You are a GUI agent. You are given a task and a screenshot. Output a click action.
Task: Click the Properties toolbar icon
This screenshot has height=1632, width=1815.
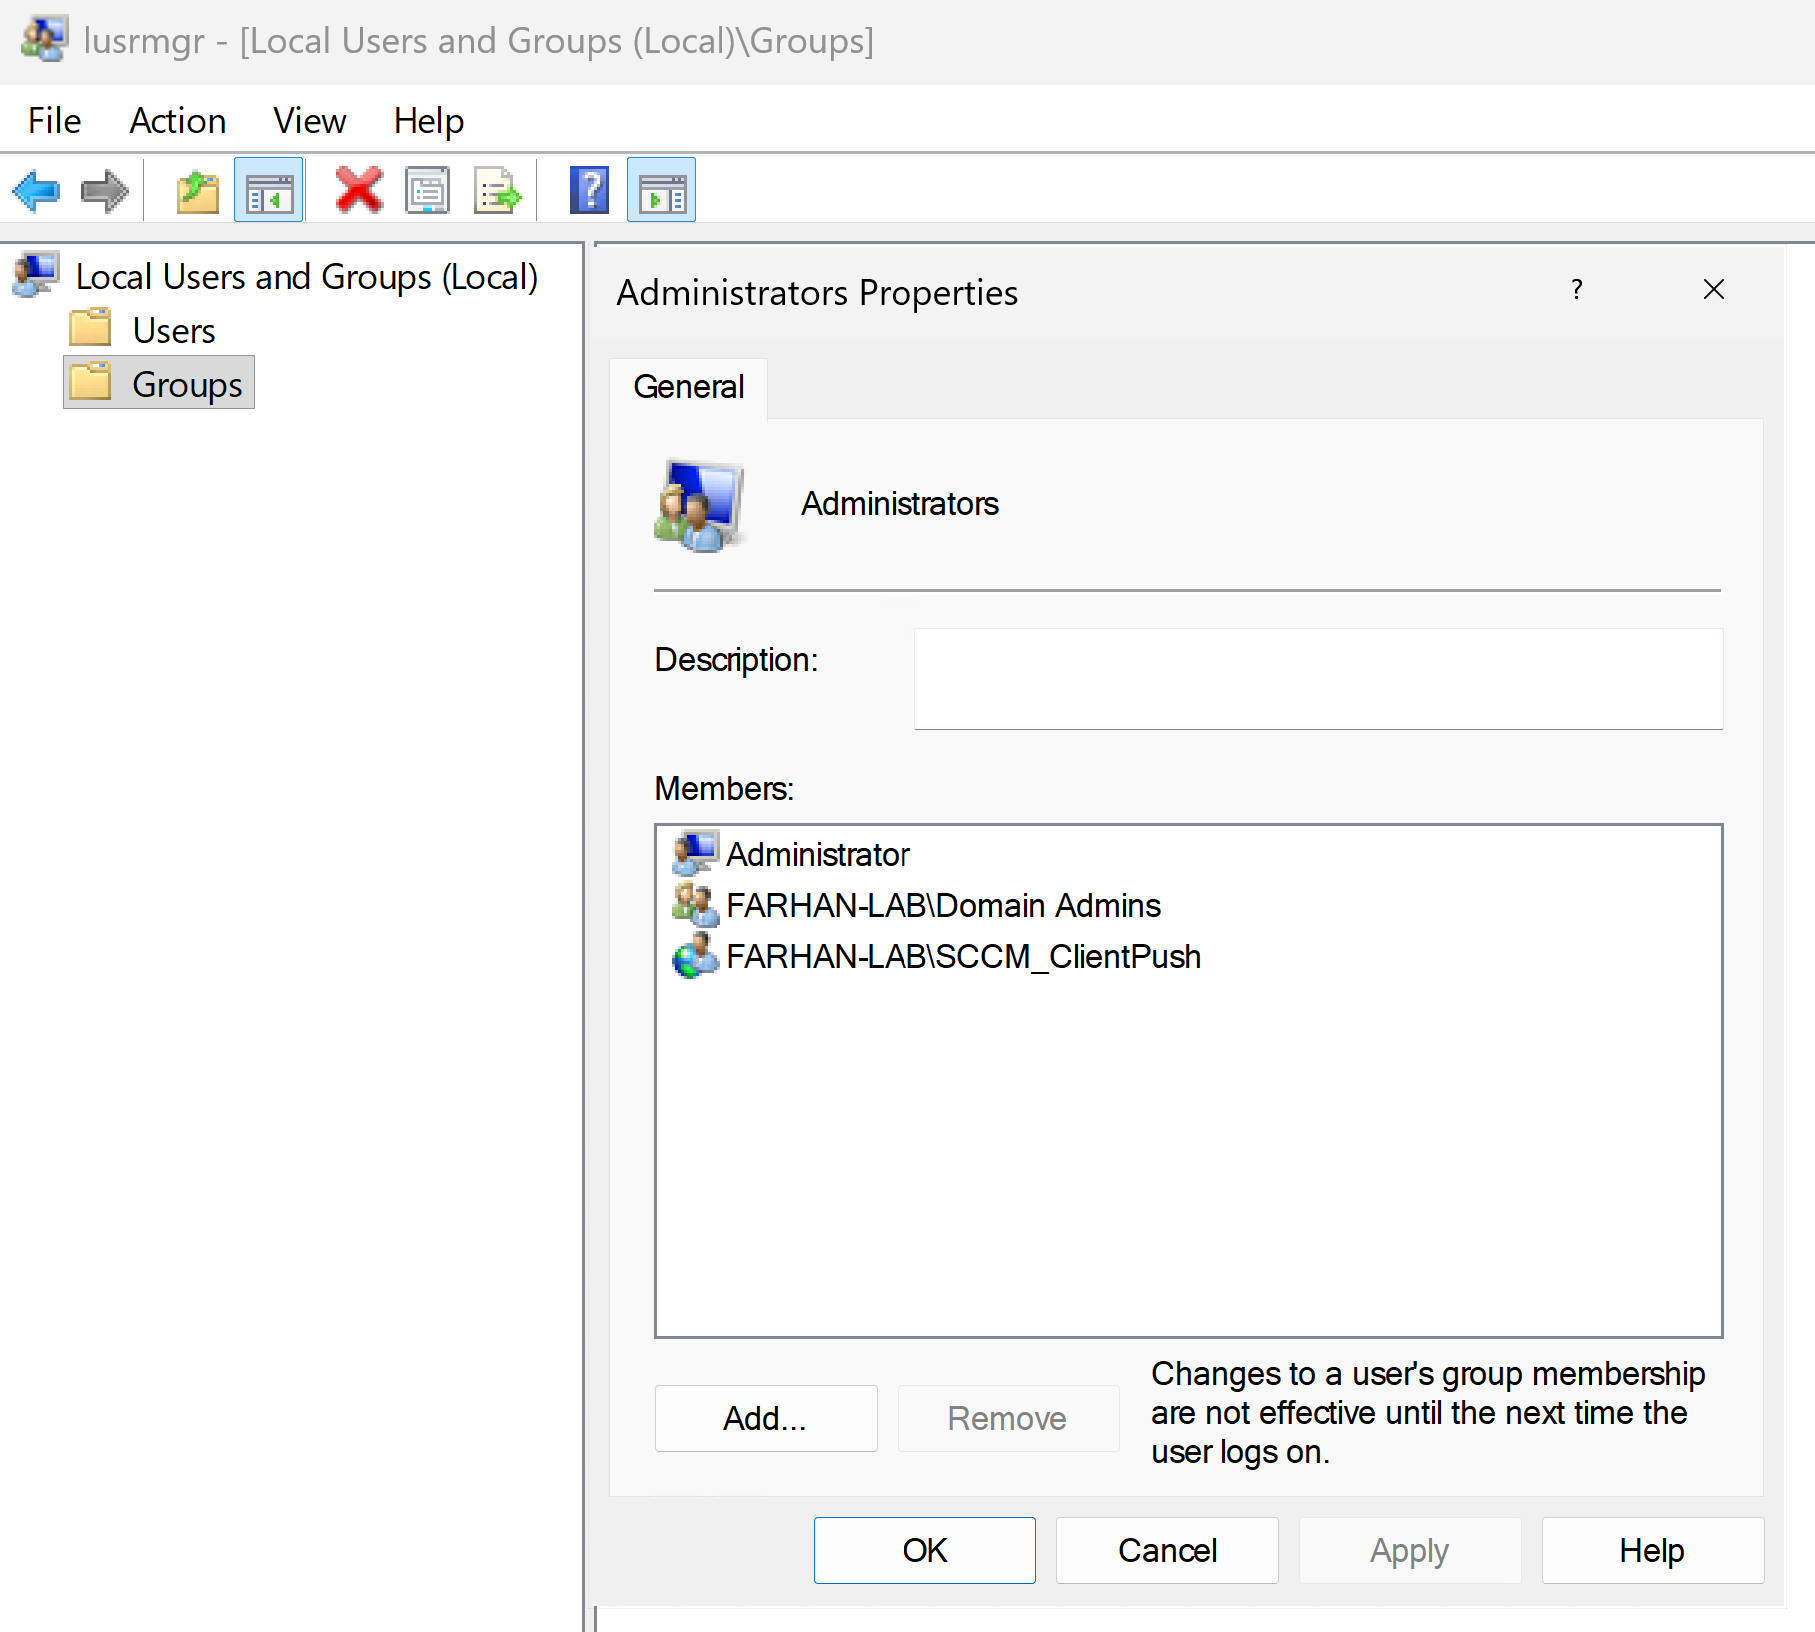[428, 190]
